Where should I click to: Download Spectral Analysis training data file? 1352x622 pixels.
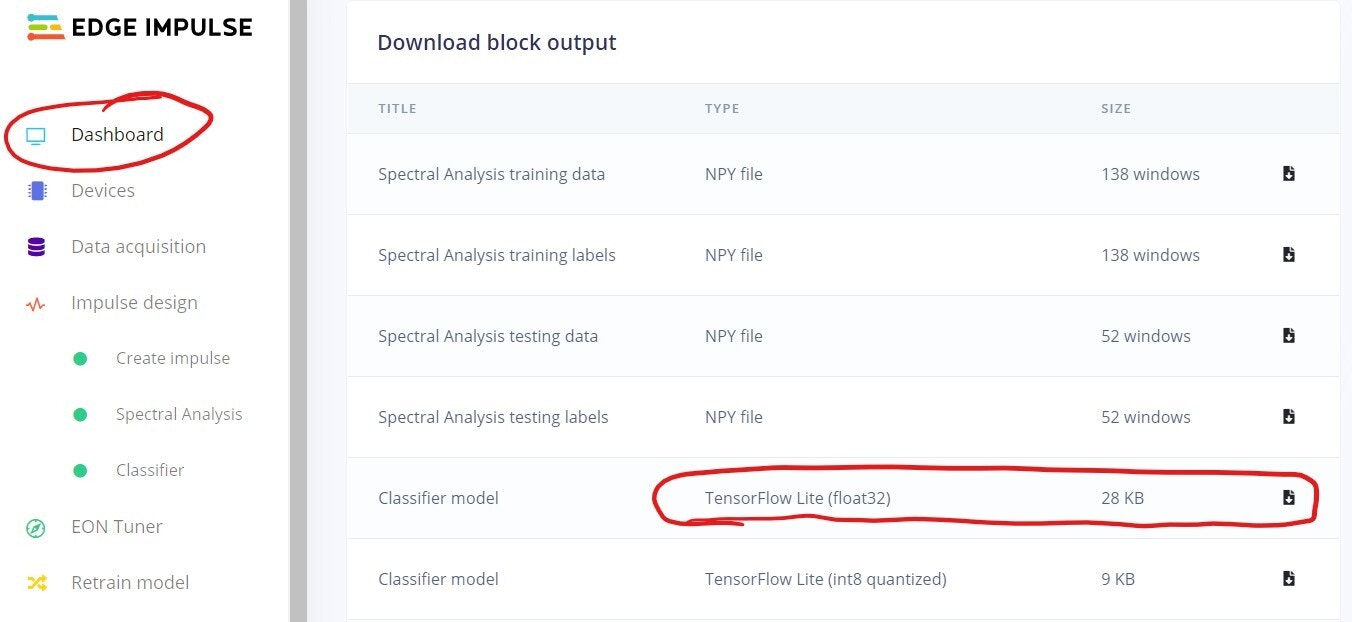click(1289, 174)
